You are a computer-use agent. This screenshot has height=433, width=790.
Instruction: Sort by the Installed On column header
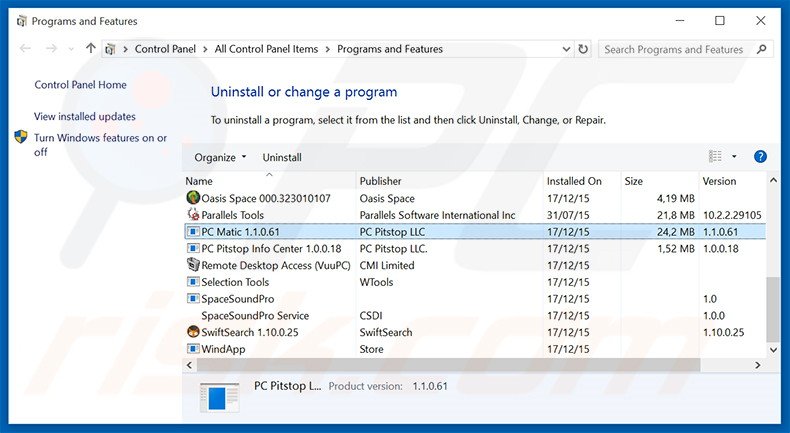(582, 181)
